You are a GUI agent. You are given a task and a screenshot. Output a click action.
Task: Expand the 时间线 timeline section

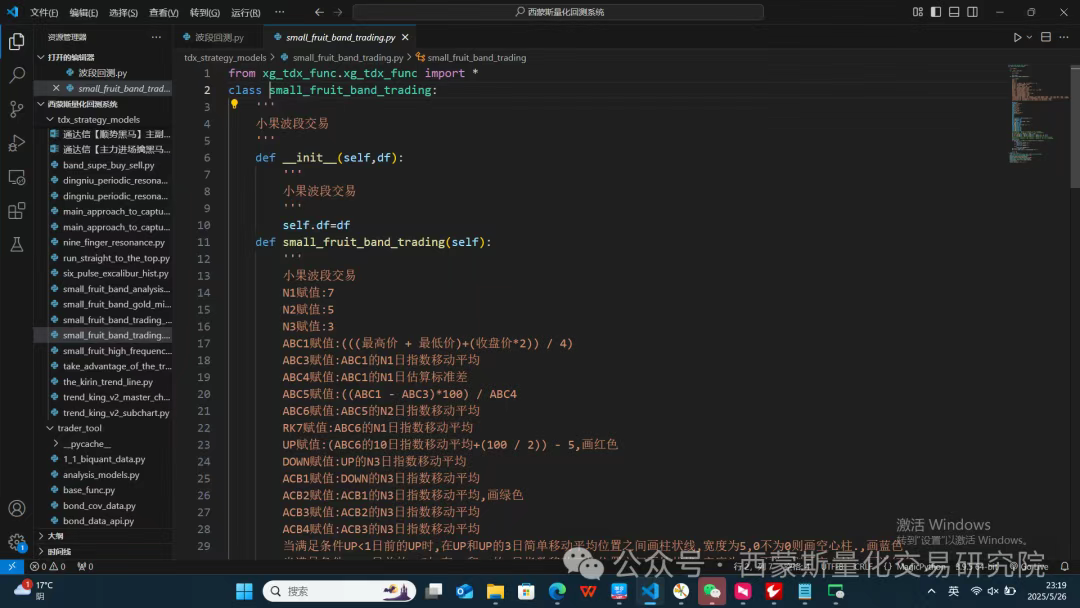coord(103,552)
